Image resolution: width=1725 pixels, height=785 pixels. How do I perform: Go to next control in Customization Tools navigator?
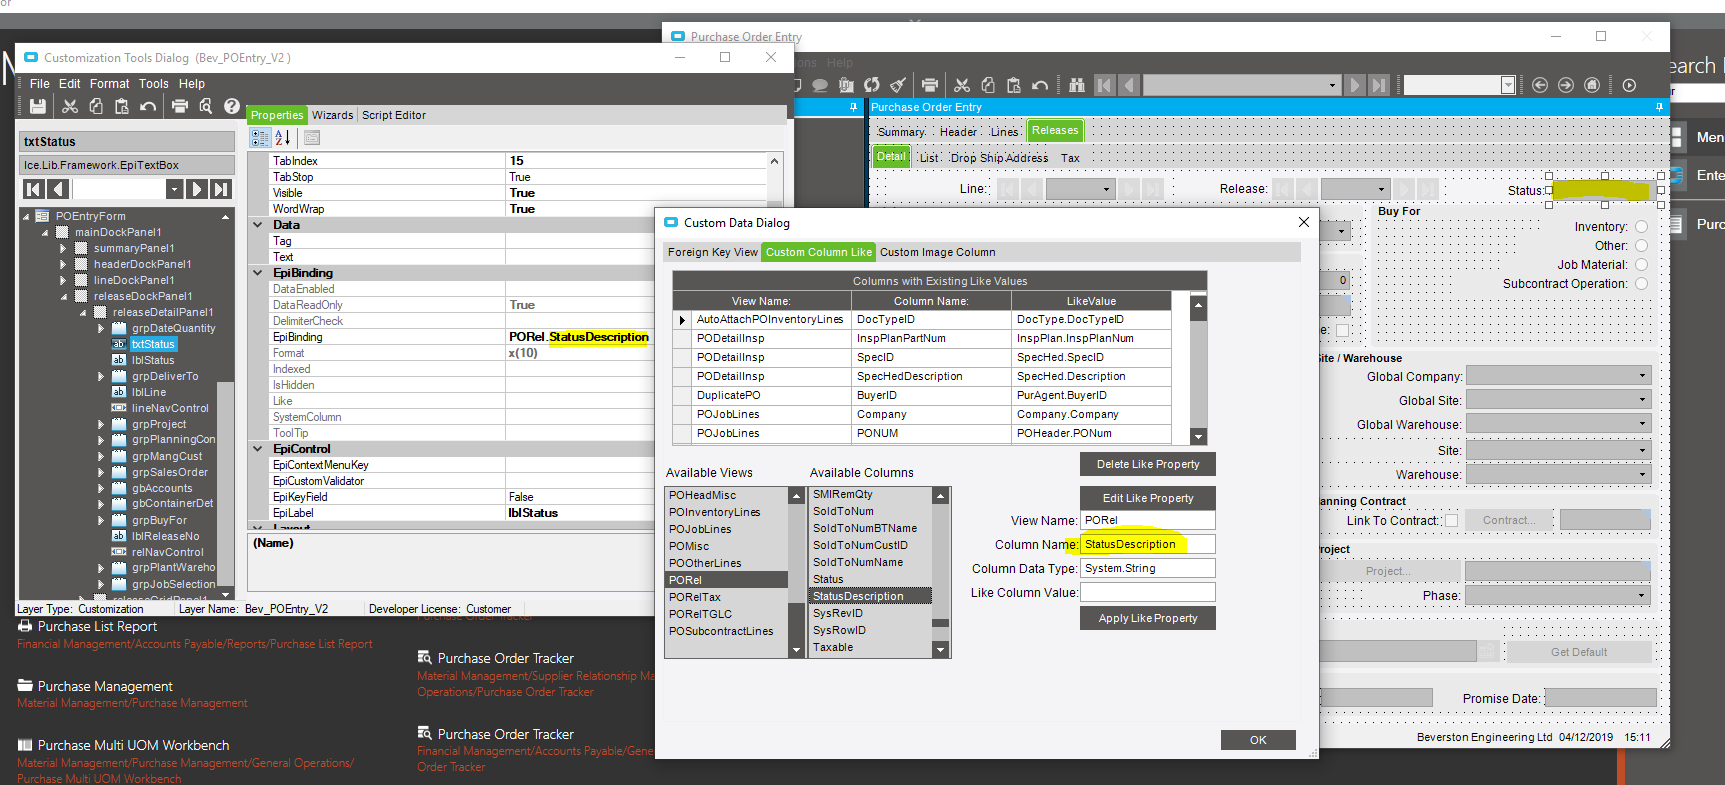click(197, 189)
